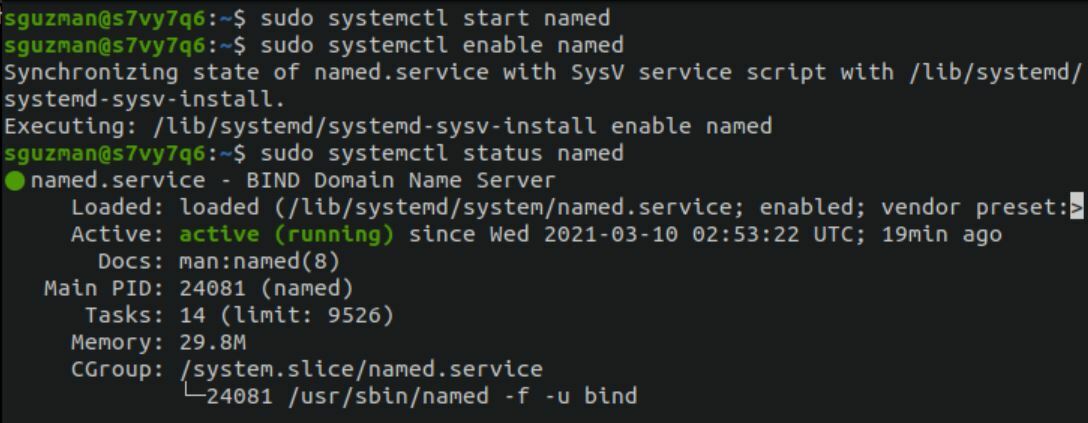Image resolution: width=1088 pixels, height=423 pixels.
Task: Click the CGroup path /system.slice/named.service
Action: 361,370
